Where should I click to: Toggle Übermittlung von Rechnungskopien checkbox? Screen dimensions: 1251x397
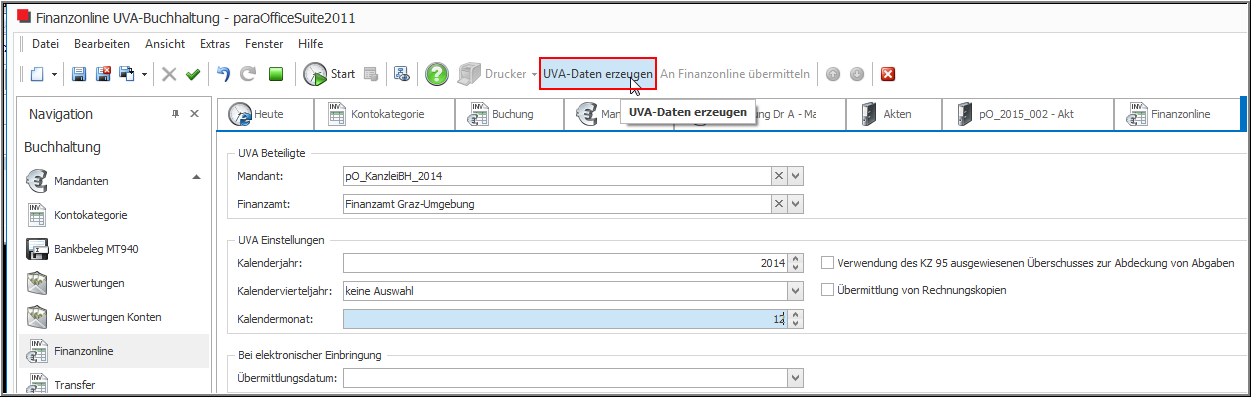827,290
